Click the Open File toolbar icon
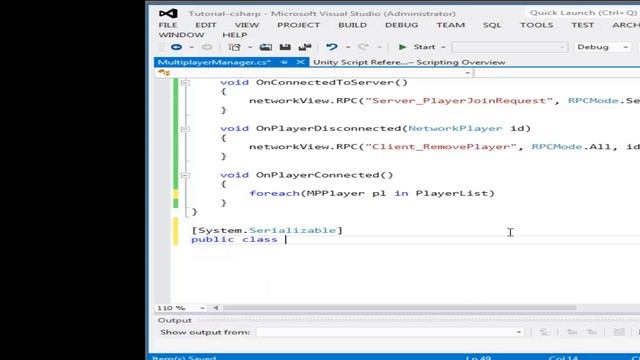The image size is (640, 360). (266, 47)
